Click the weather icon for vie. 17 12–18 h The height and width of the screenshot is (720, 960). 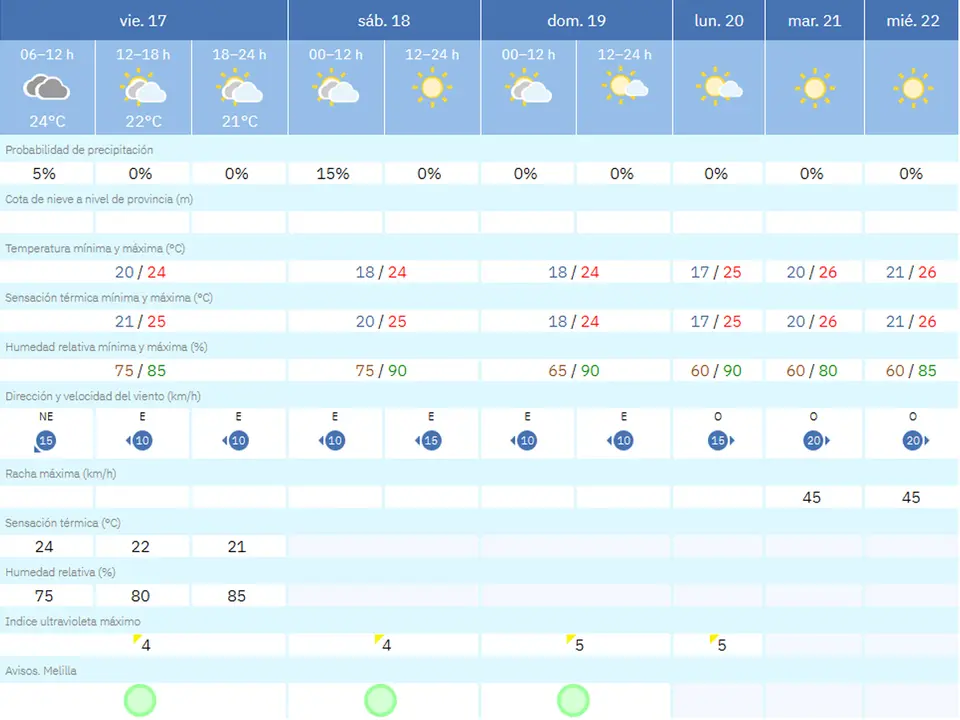tap(143, 86)
